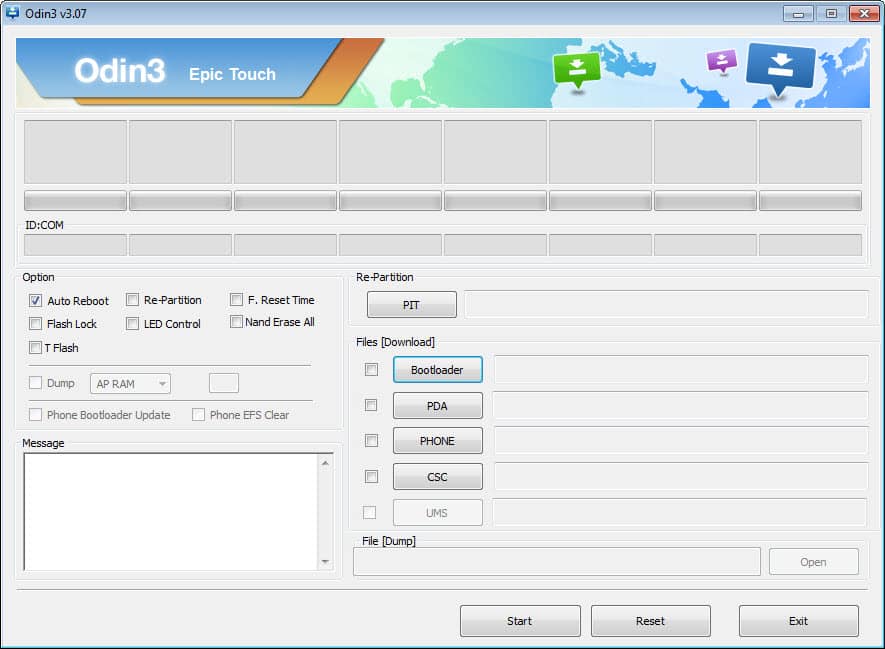Image resolution: width=885 pixels, height=649 pixels.
Task: Click the Bootloader file button
Action: tap(437, 369)
